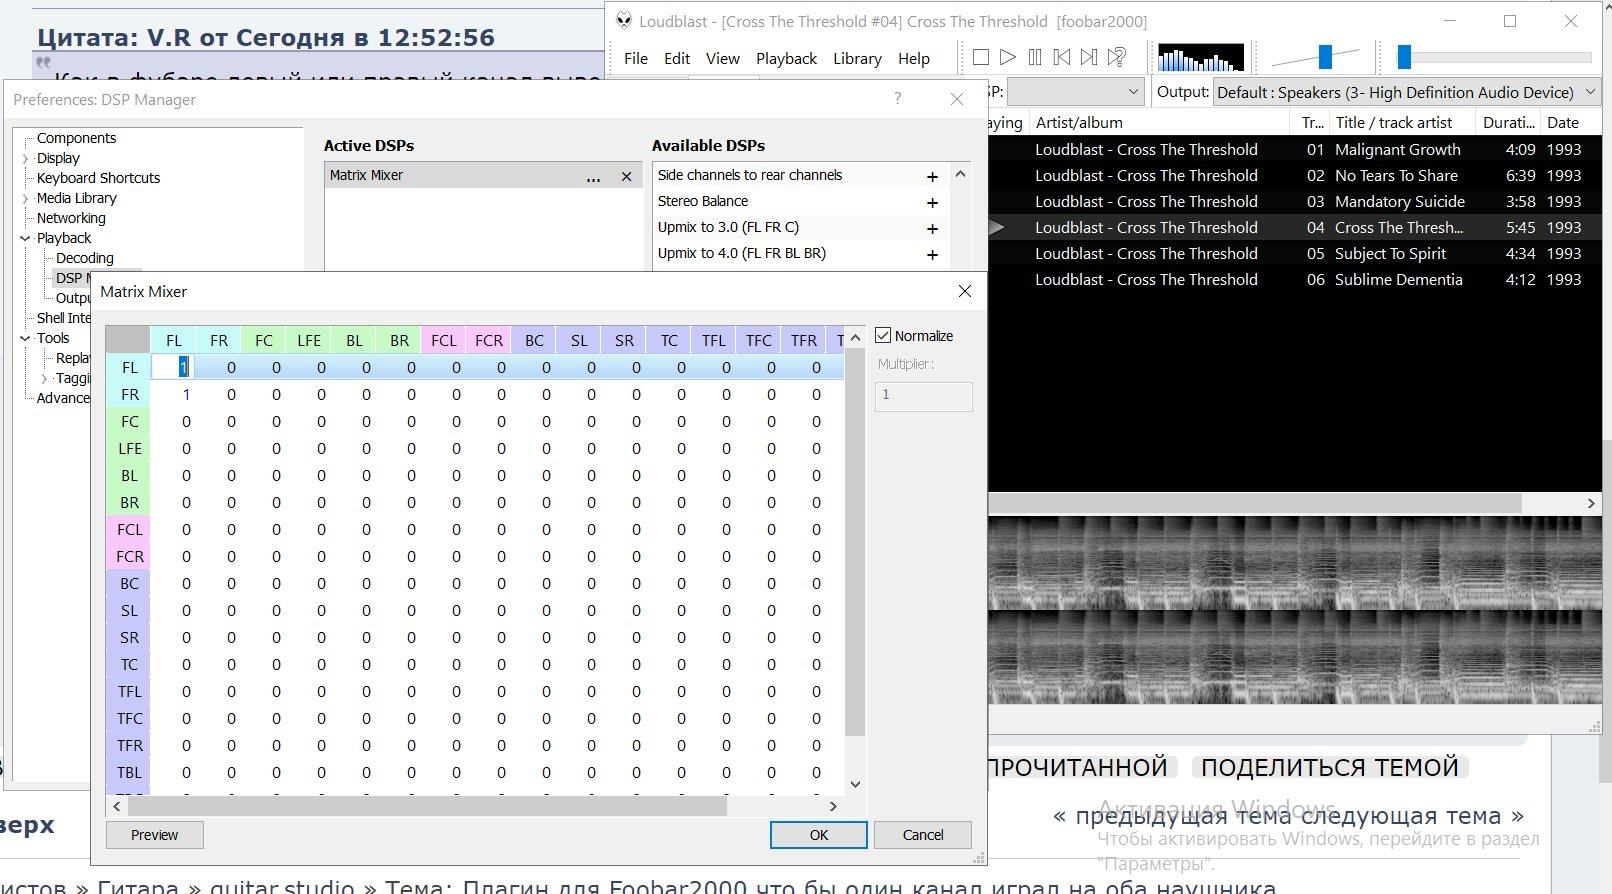Add Upmix to 4.0 DSP via plus
This screenshot has height=894, width=1612.
(932, 254)
